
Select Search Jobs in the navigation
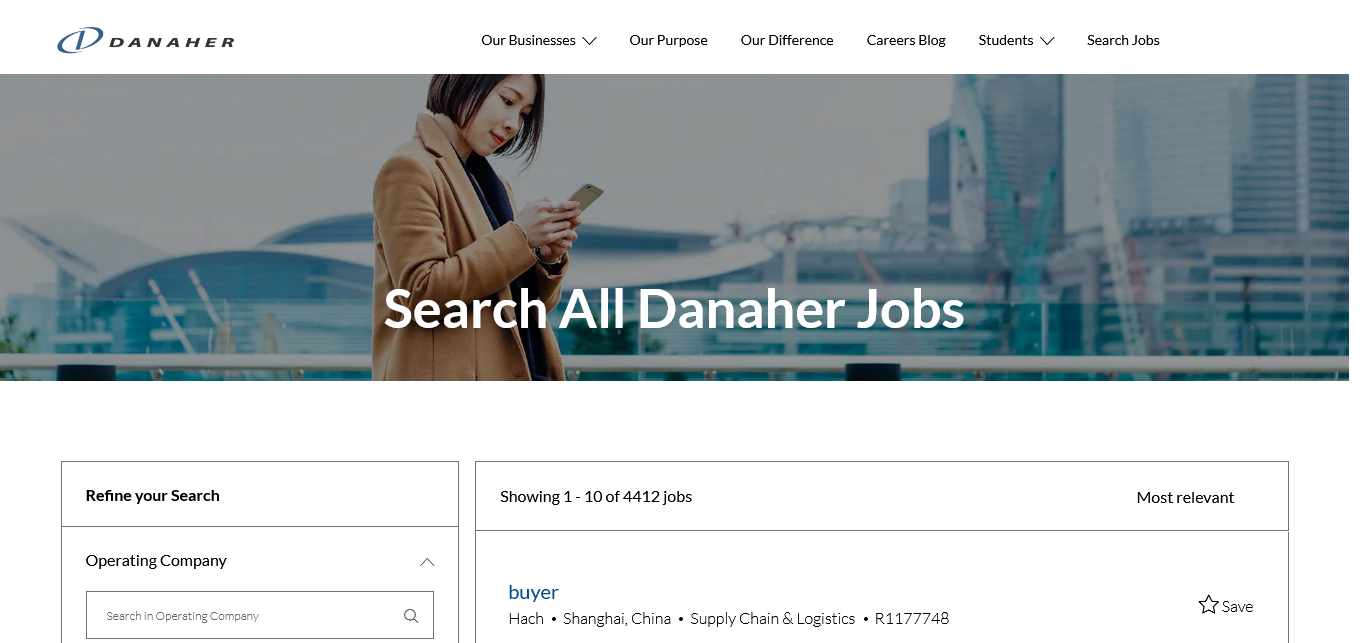(x=1123, y=41)
